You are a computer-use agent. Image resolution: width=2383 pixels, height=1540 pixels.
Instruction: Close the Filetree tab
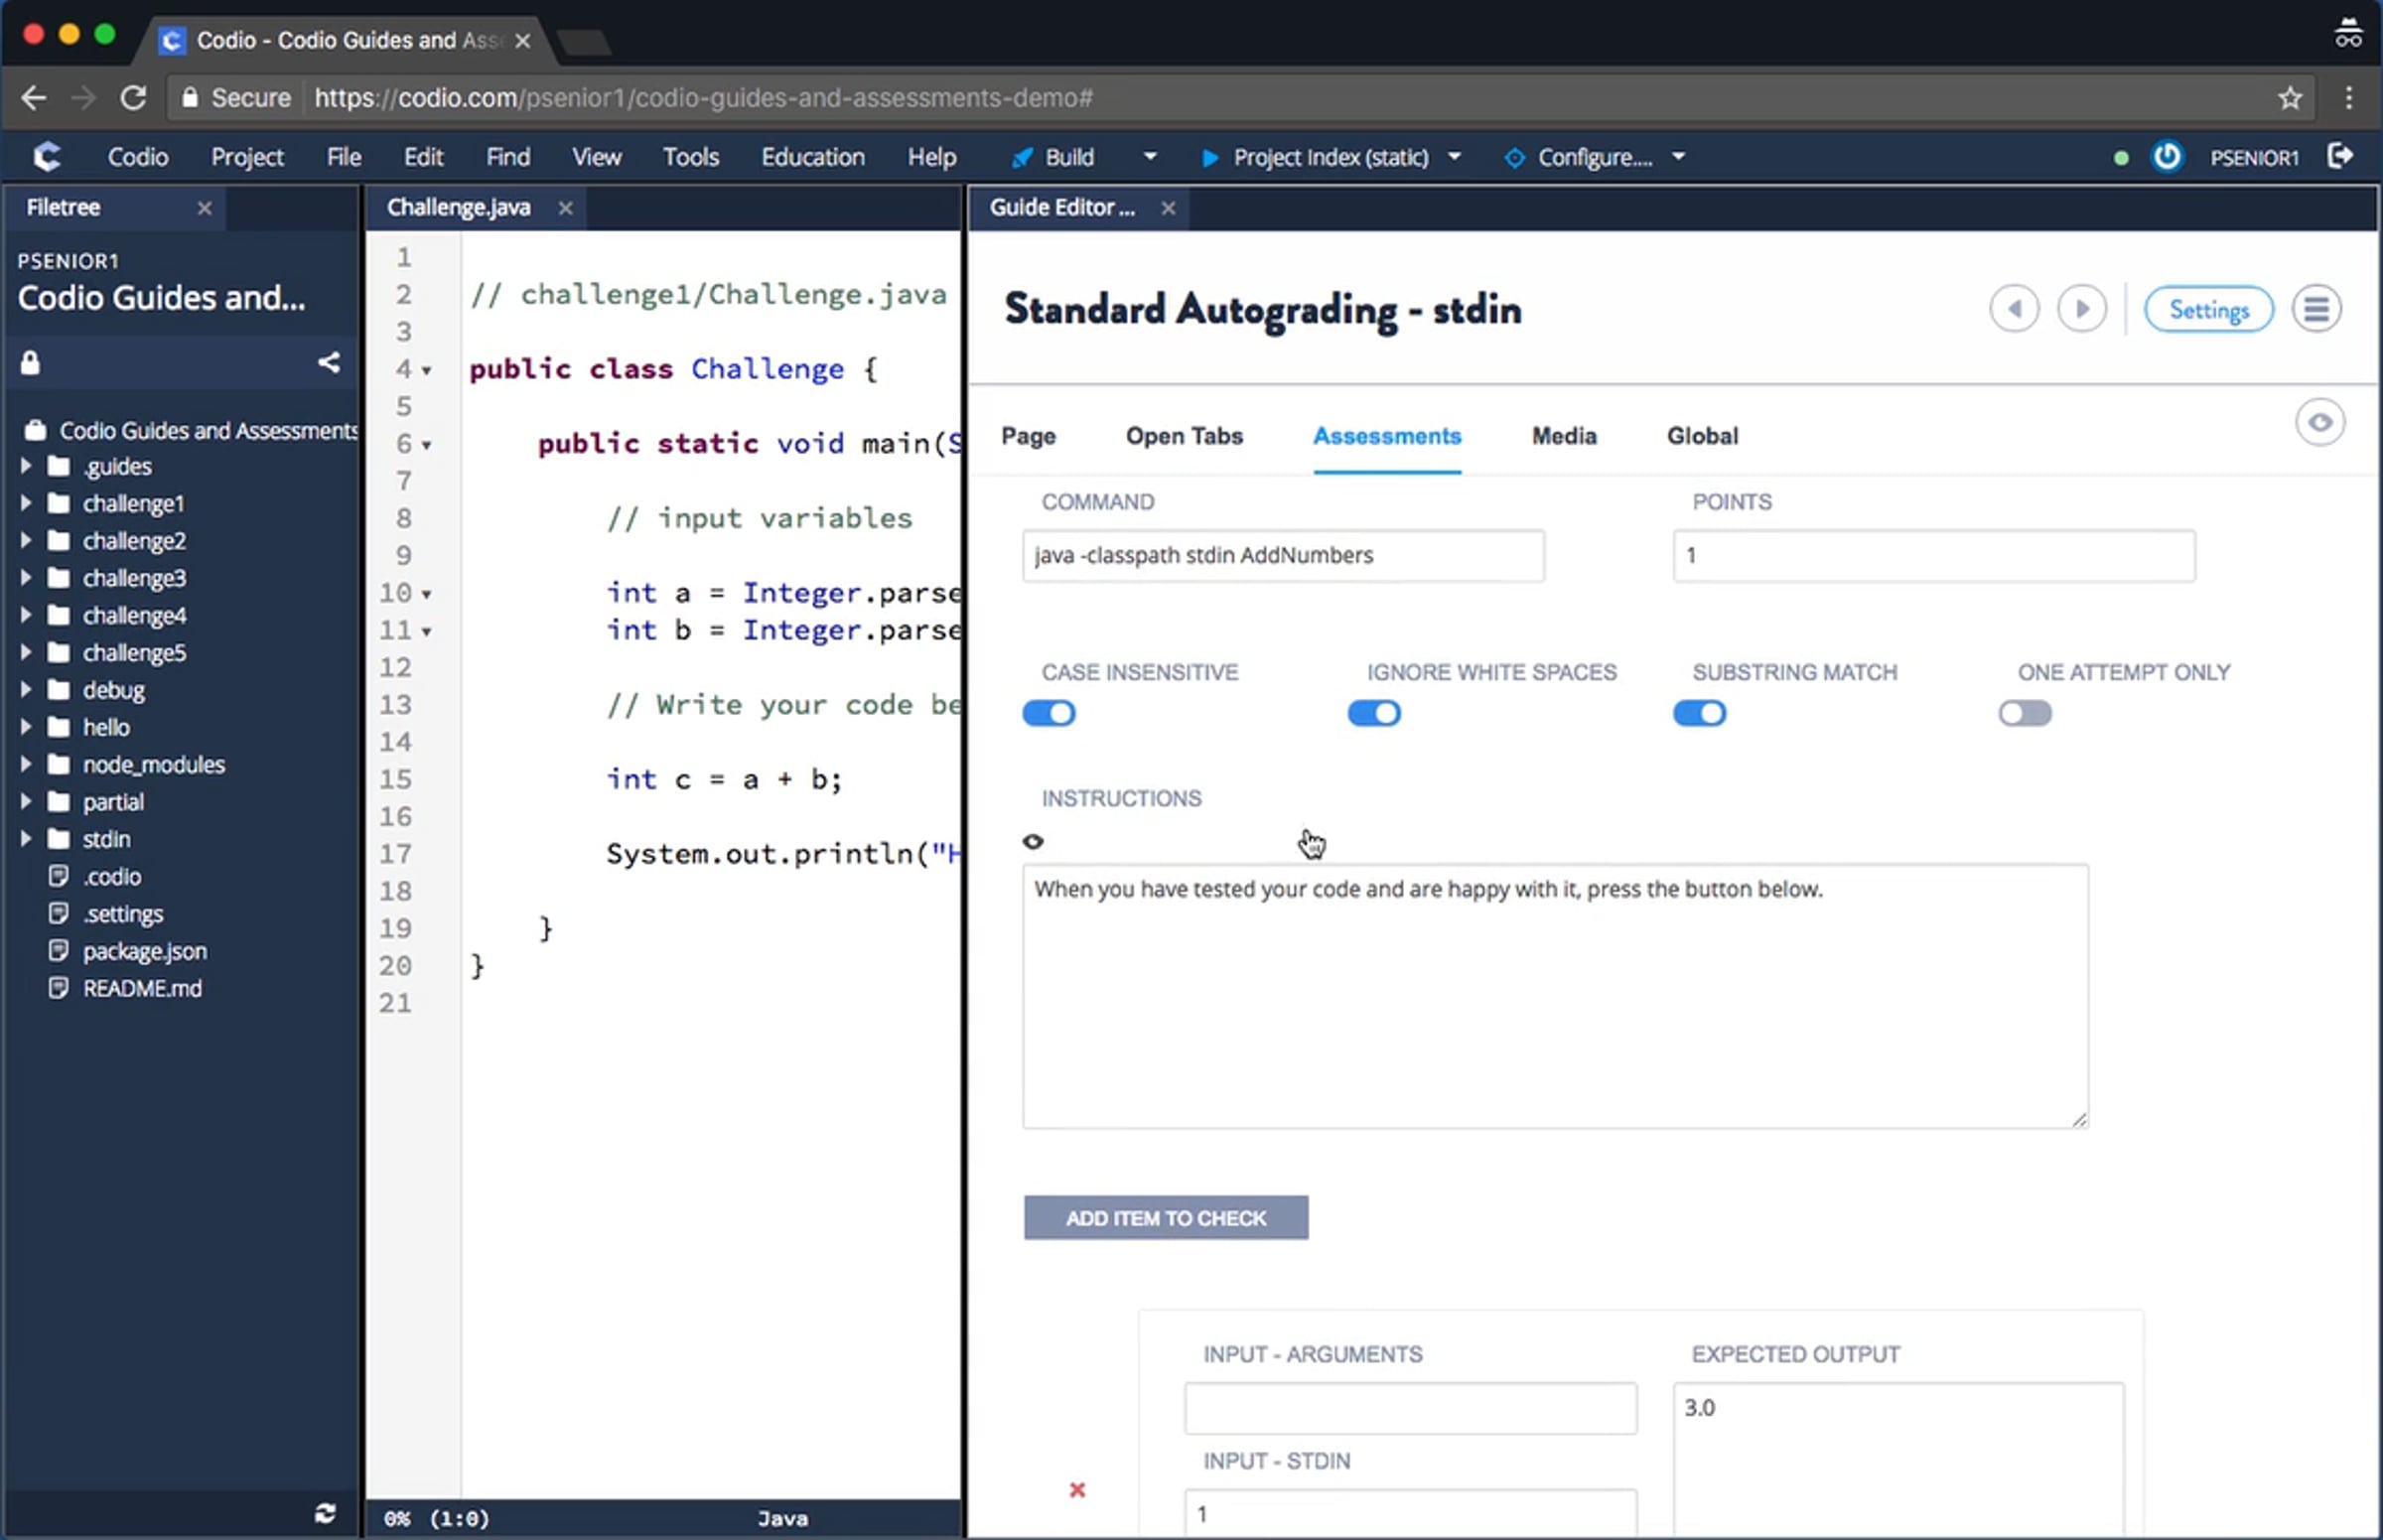pos(204,208)
